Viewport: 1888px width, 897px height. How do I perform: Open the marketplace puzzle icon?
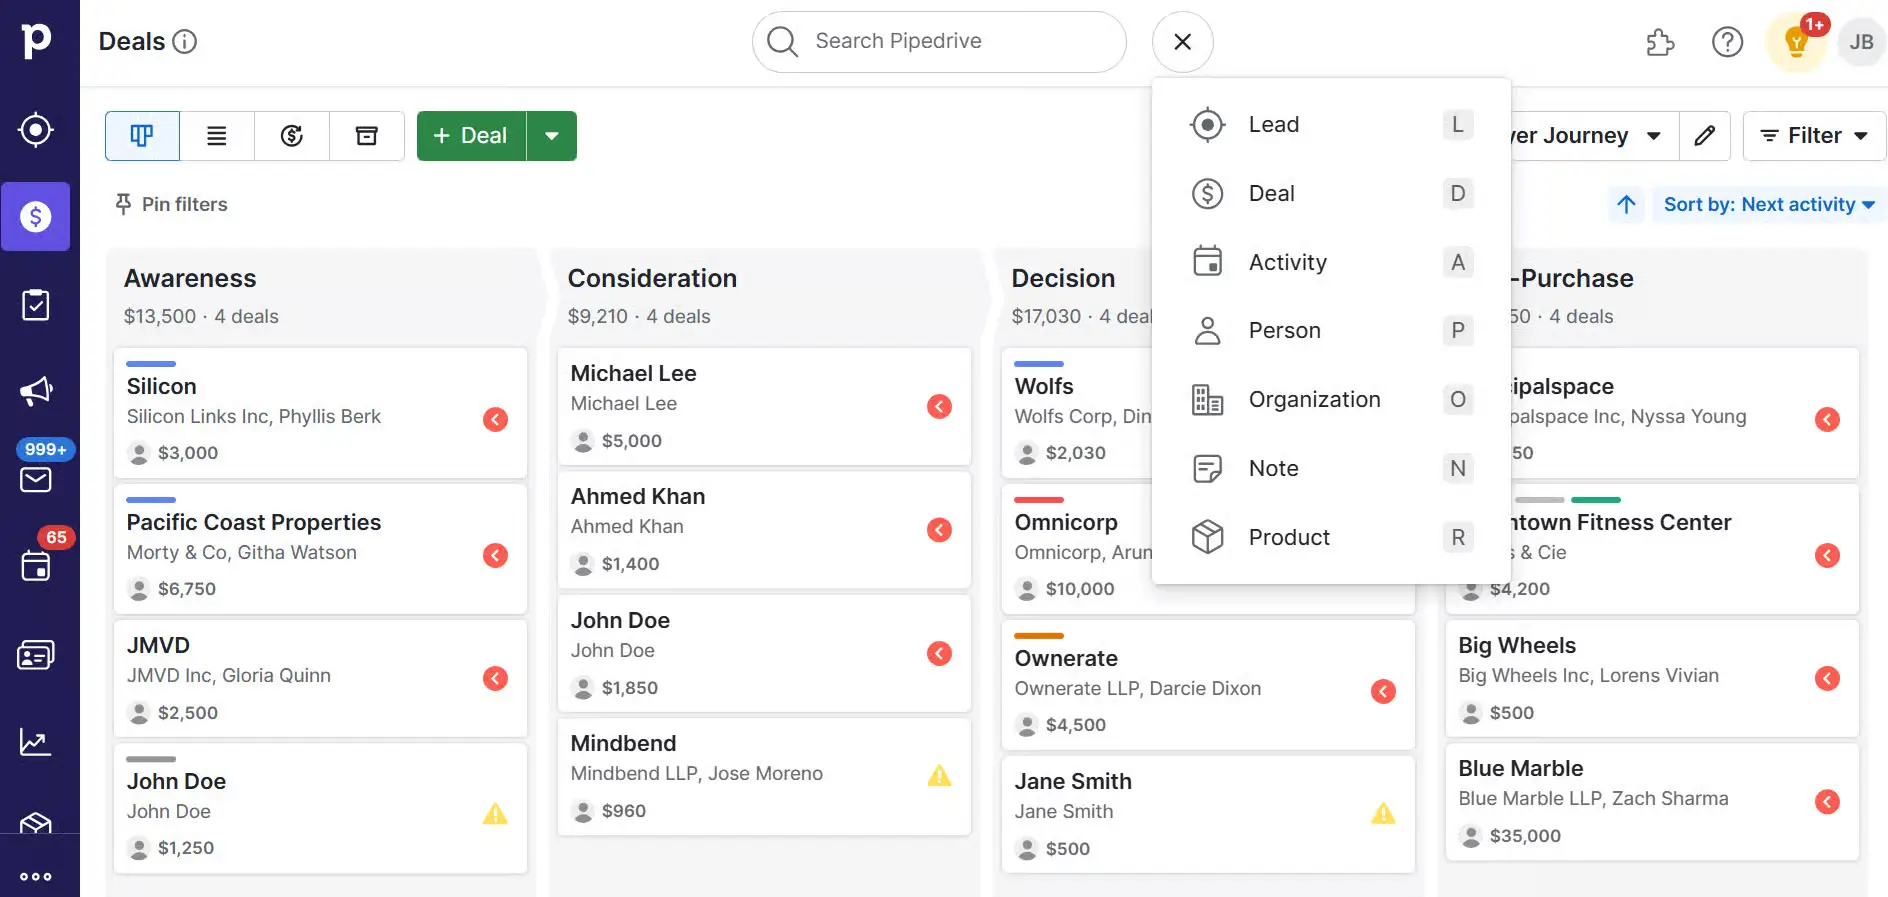point(1660,42)
